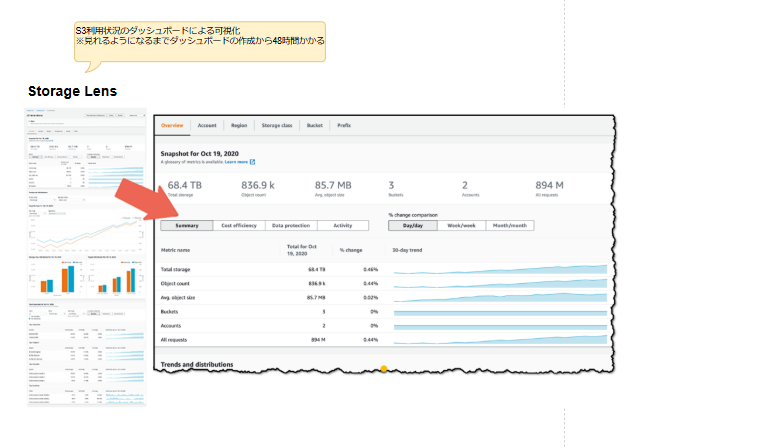Click the 894 M all requests figure
This screenshot has height=448, width=763.
(x=549, y=185)
